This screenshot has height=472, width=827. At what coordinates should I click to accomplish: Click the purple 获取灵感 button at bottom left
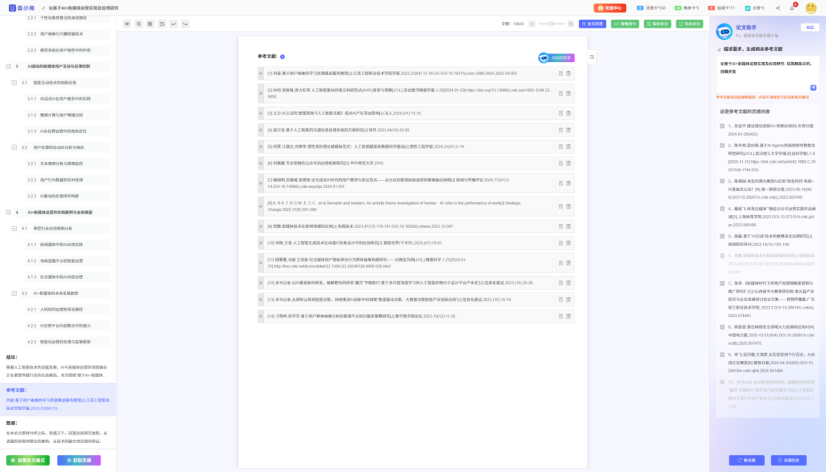click(79, 460)
